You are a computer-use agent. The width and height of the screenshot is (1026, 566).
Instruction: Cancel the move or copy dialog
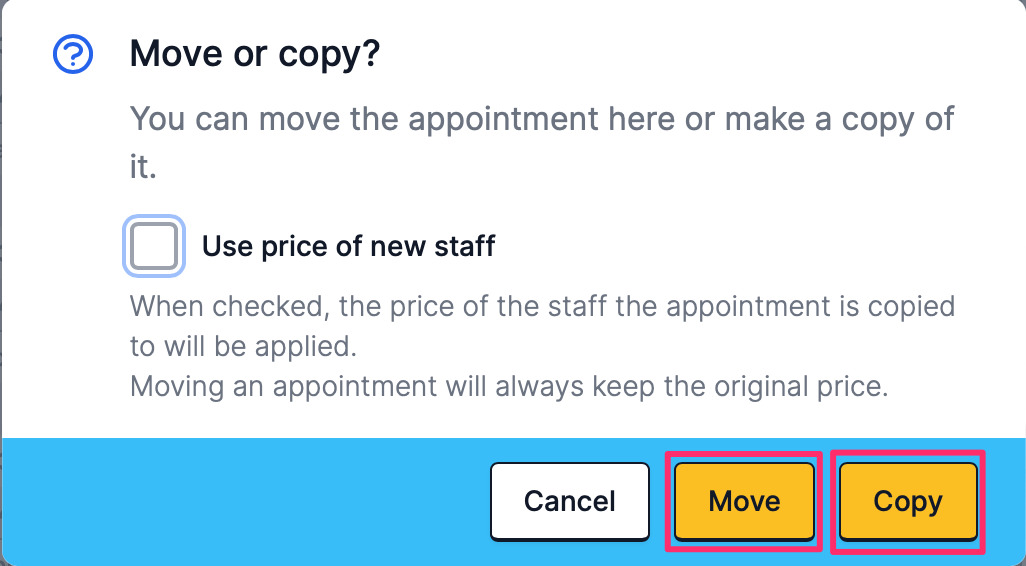[570, 501]
